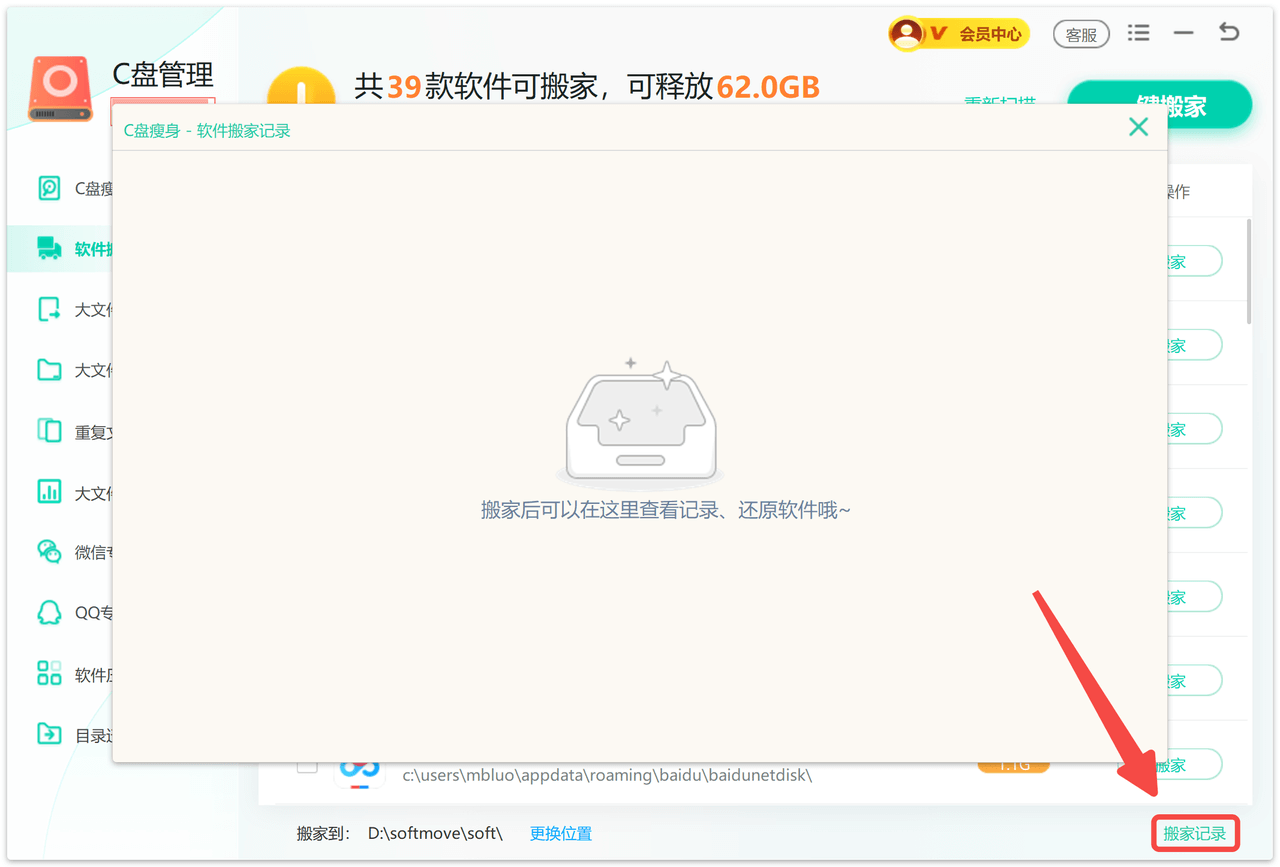
Task: Click the four-squares 软件 icon in sidebar
Action: [49, 673]
